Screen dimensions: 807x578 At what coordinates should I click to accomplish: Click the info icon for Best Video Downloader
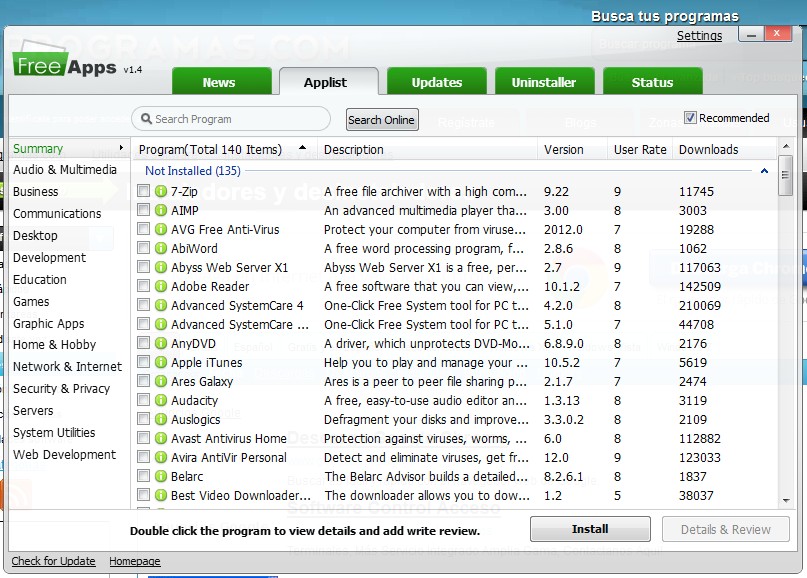161,496
